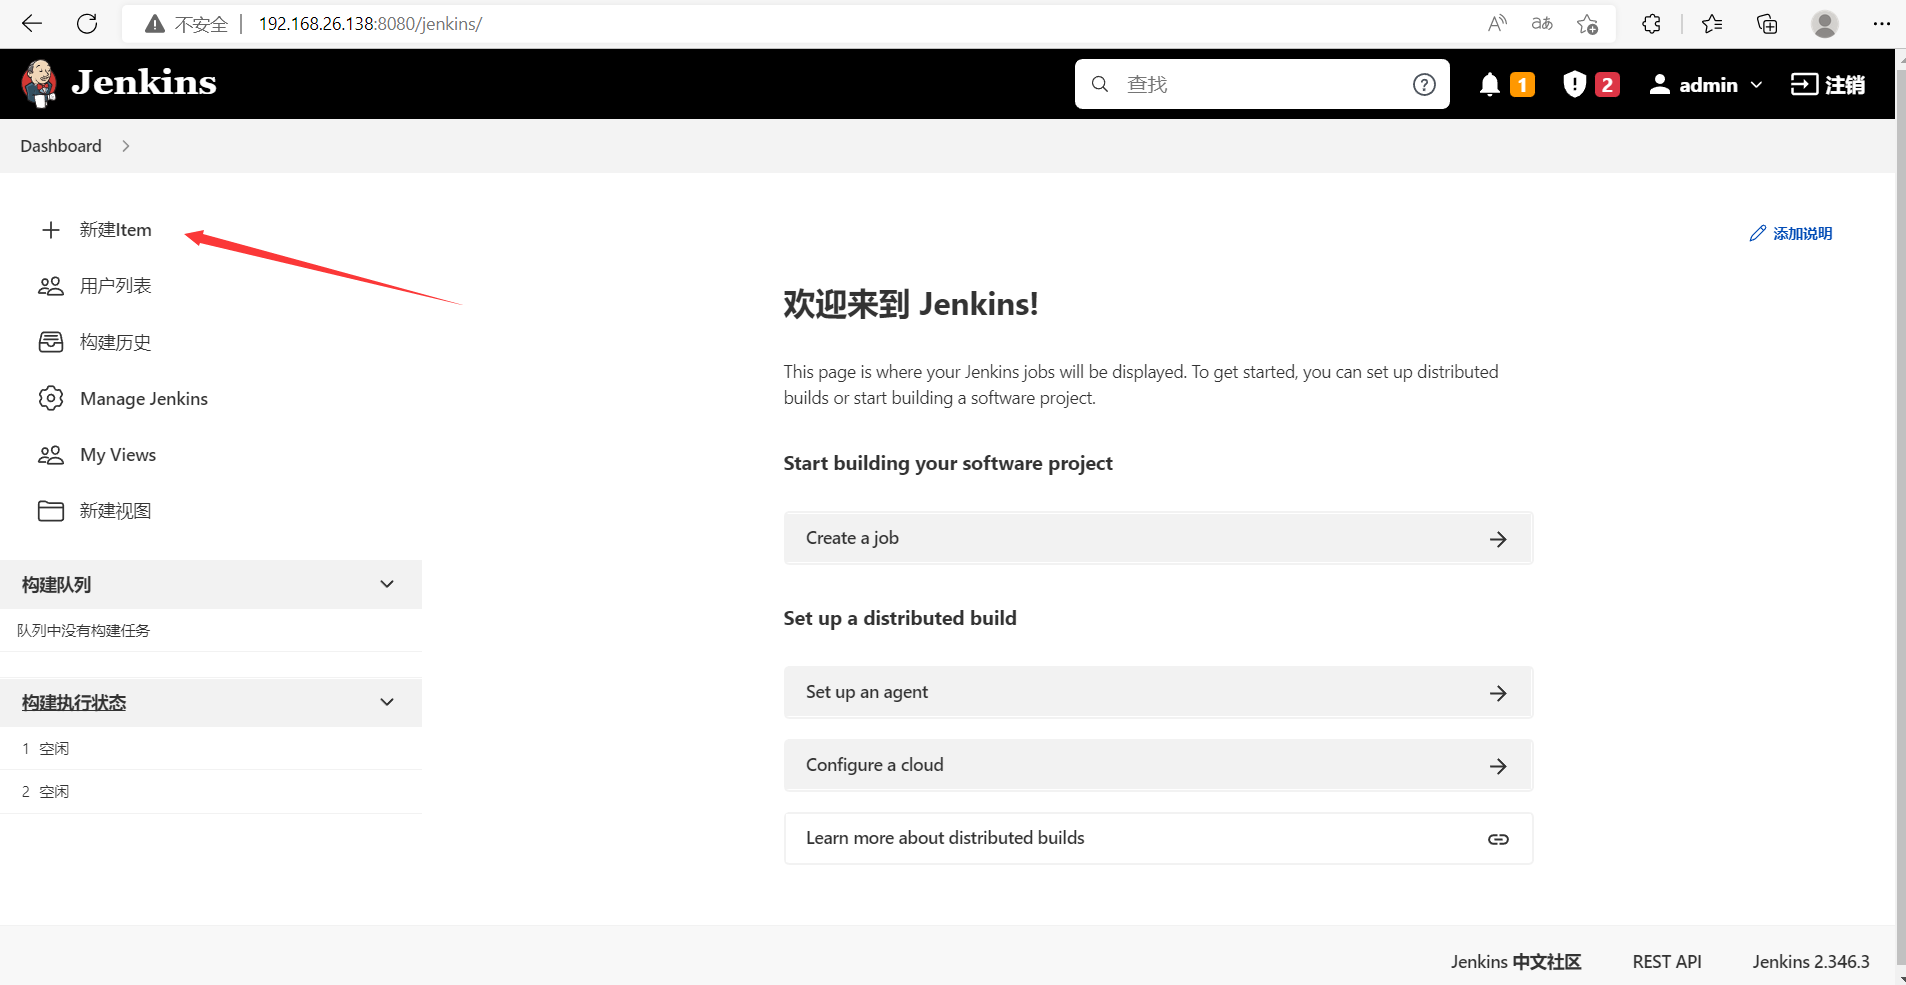This screenshot has width=1906, height=985.
Task: Click executor 2 空闲 row
Action: [211, 791]
